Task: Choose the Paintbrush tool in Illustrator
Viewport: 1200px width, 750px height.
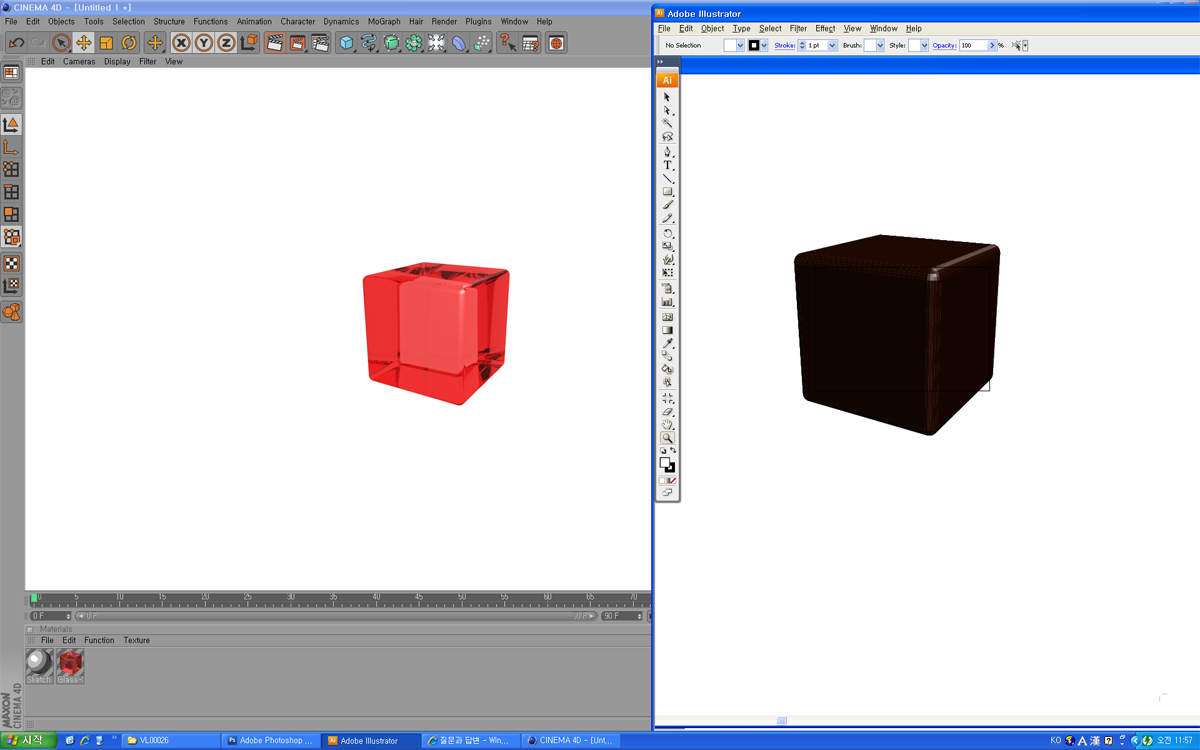Action: (667, 205)
